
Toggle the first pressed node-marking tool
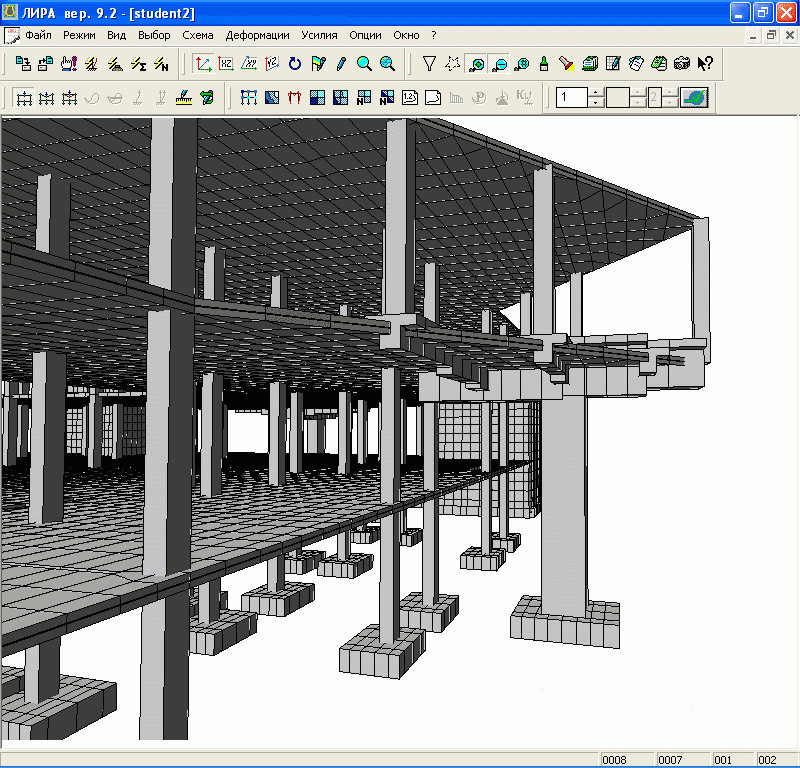click(478, 64)
